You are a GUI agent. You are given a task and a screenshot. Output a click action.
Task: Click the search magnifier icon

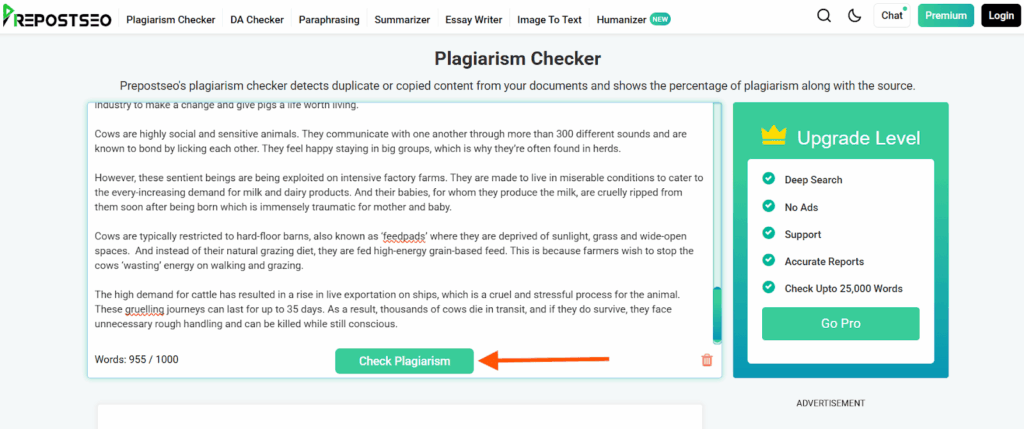824,16
